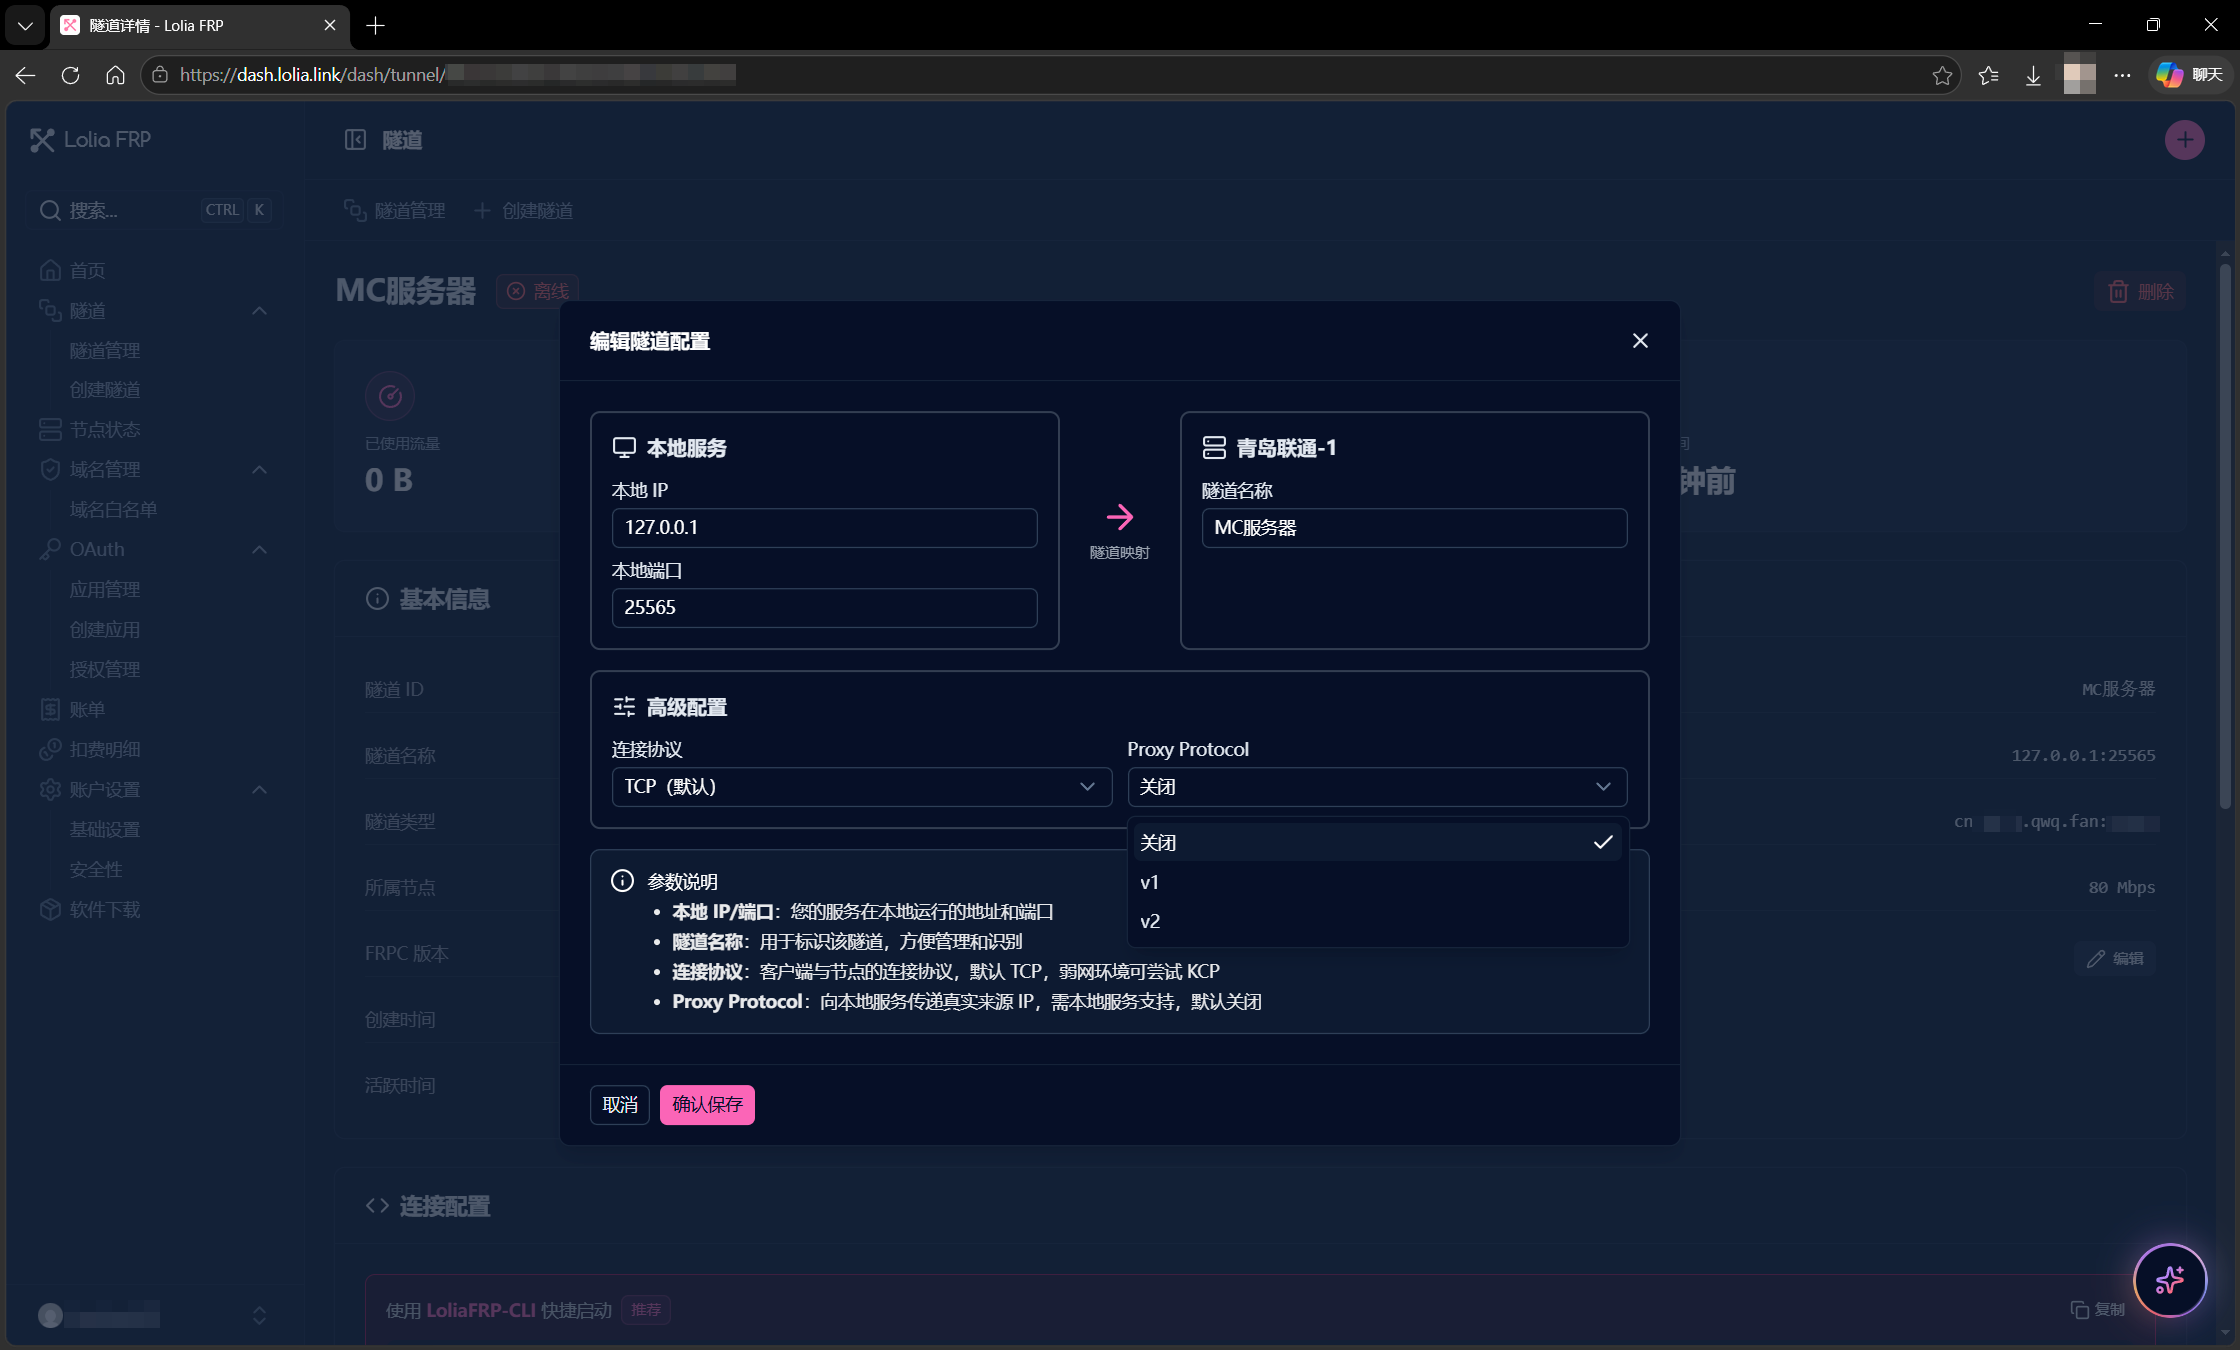Open the browser more options menu
Screen dimensions: 2240x1350
click(x=2123, y=75)
